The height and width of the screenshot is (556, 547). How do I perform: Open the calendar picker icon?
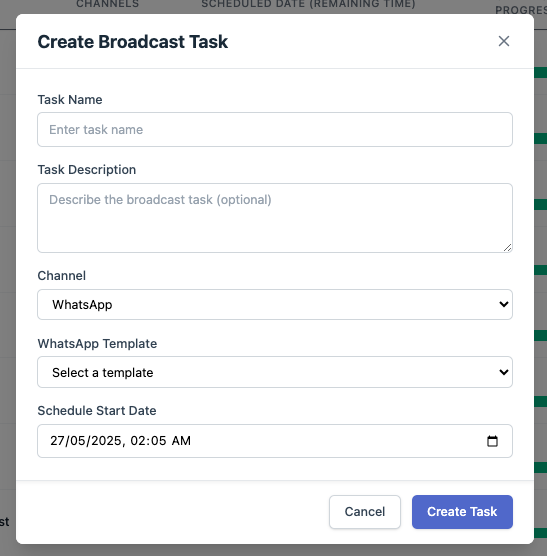(492, 441)
